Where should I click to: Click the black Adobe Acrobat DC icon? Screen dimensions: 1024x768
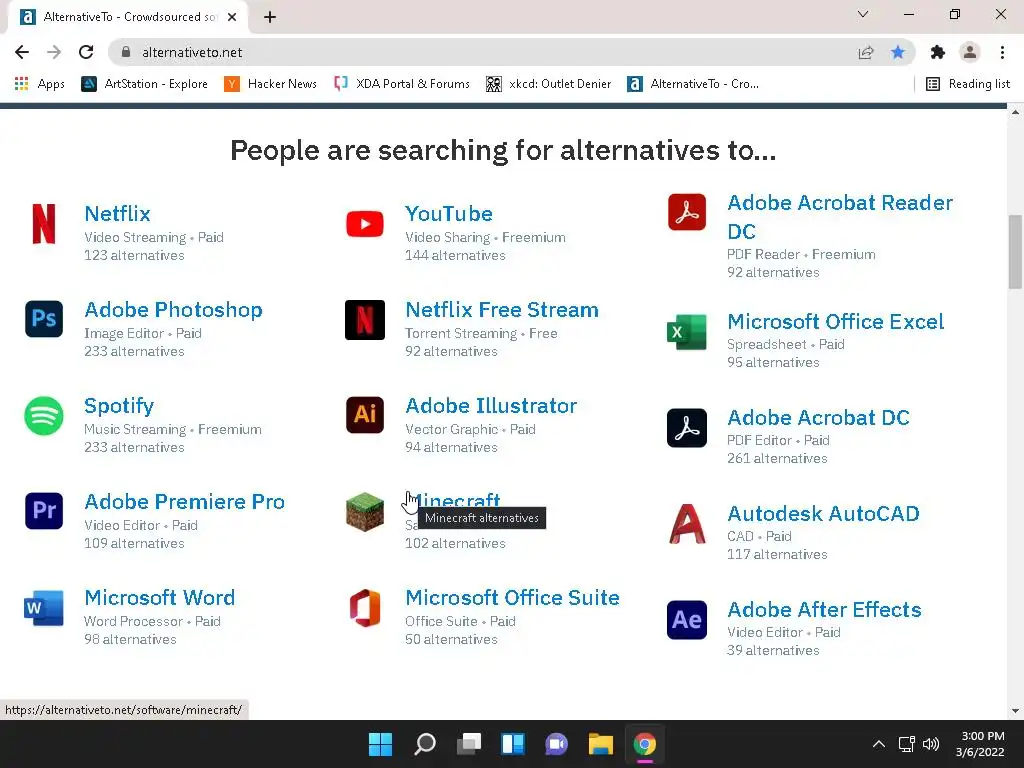tap(687, 428)
